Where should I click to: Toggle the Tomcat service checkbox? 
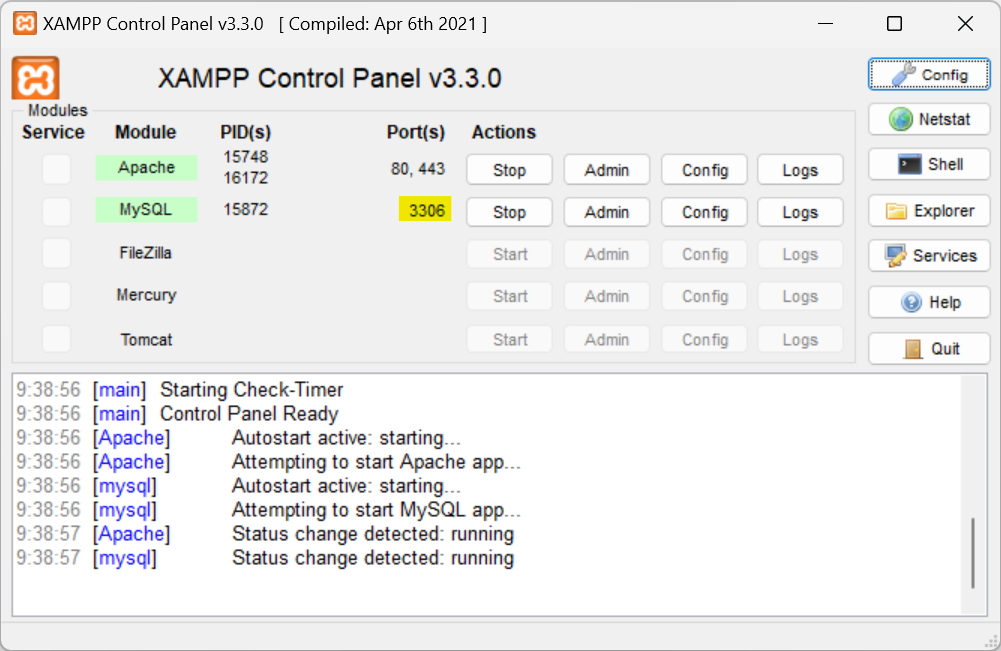pyautogui.click(x=56, y=339)
